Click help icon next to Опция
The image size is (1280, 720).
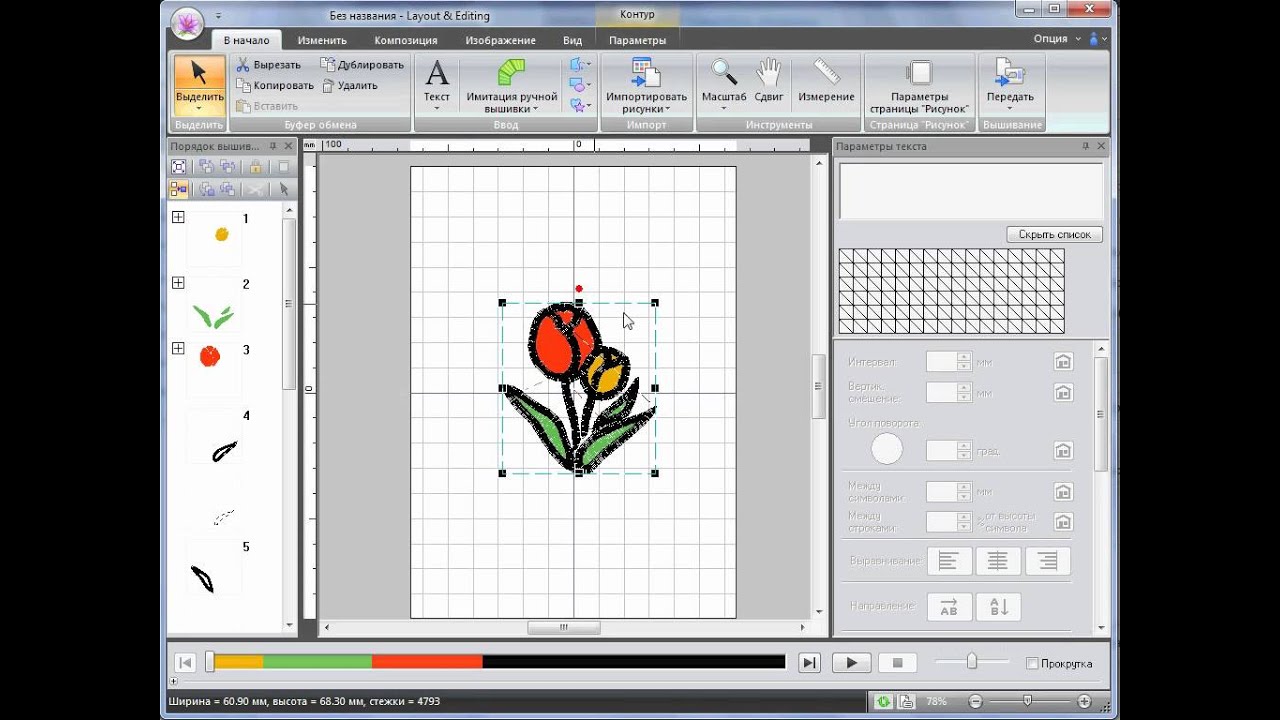[1096, 39]
